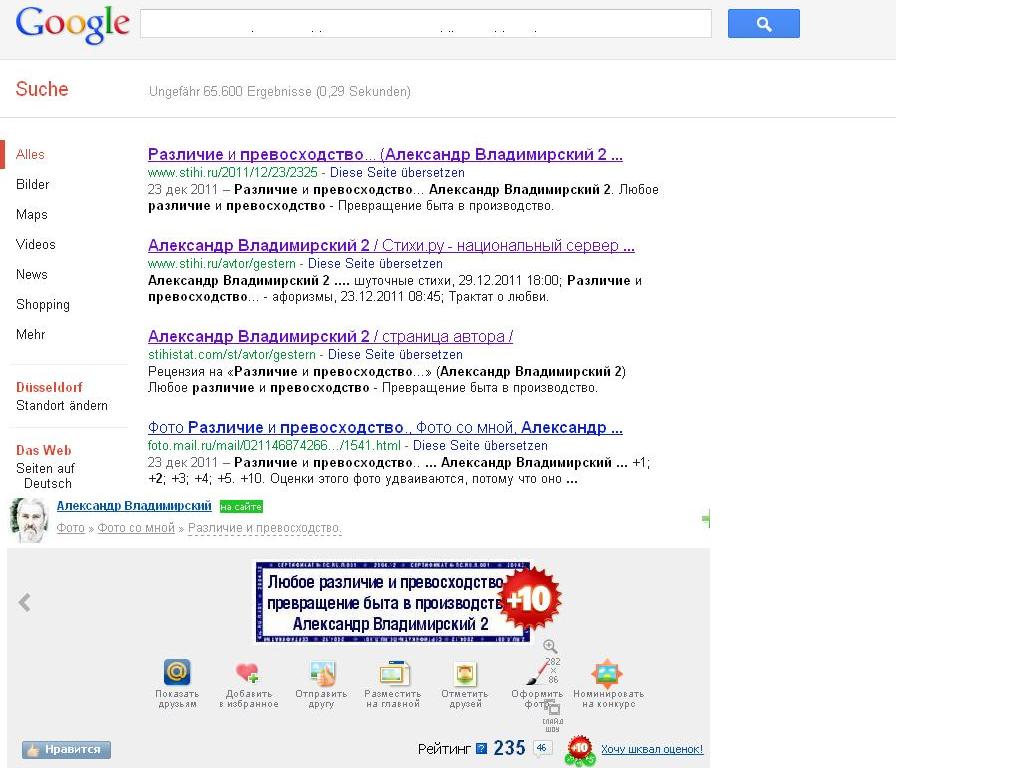Open the rating comment count bubble '46'
This screenshot has width=1024, height=768.
click(542, 747)
